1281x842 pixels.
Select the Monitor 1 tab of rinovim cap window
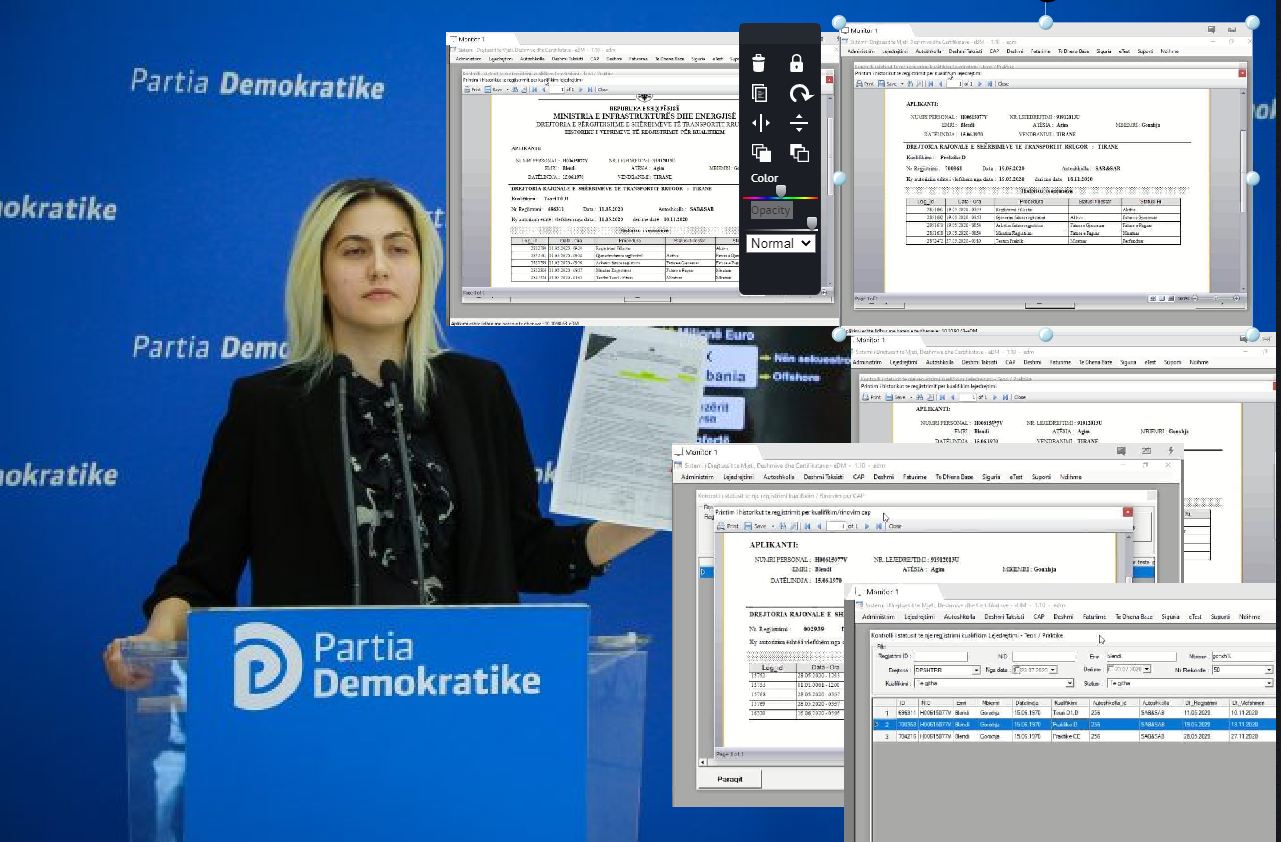[x=701, y=452]
